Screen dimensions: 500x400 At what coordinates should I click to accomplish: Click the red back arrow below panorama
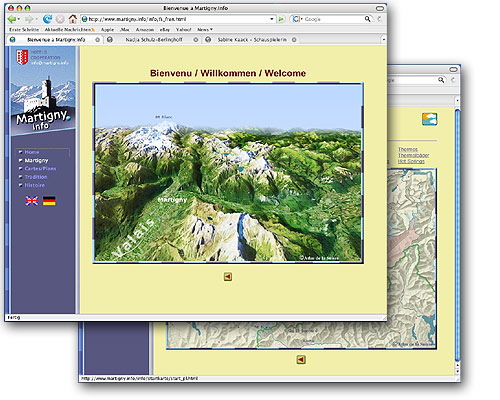point(228,277)
